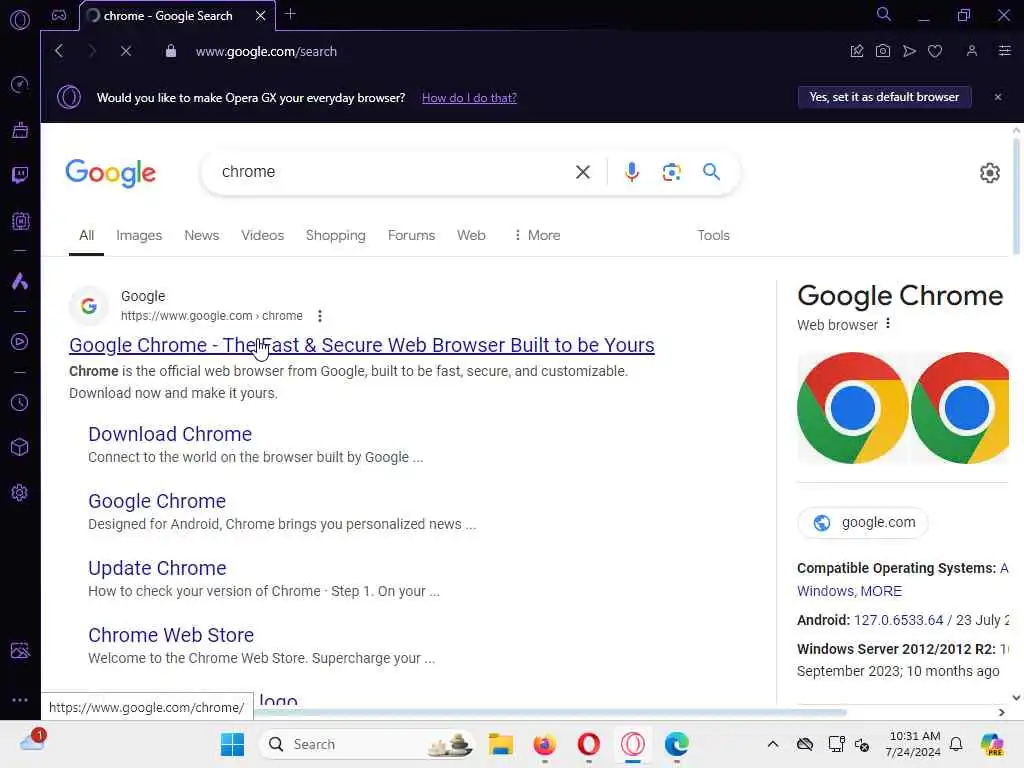Screen dimensions: 1024x768
Task: Switch to the Web tab
Action: pos(471,235)
